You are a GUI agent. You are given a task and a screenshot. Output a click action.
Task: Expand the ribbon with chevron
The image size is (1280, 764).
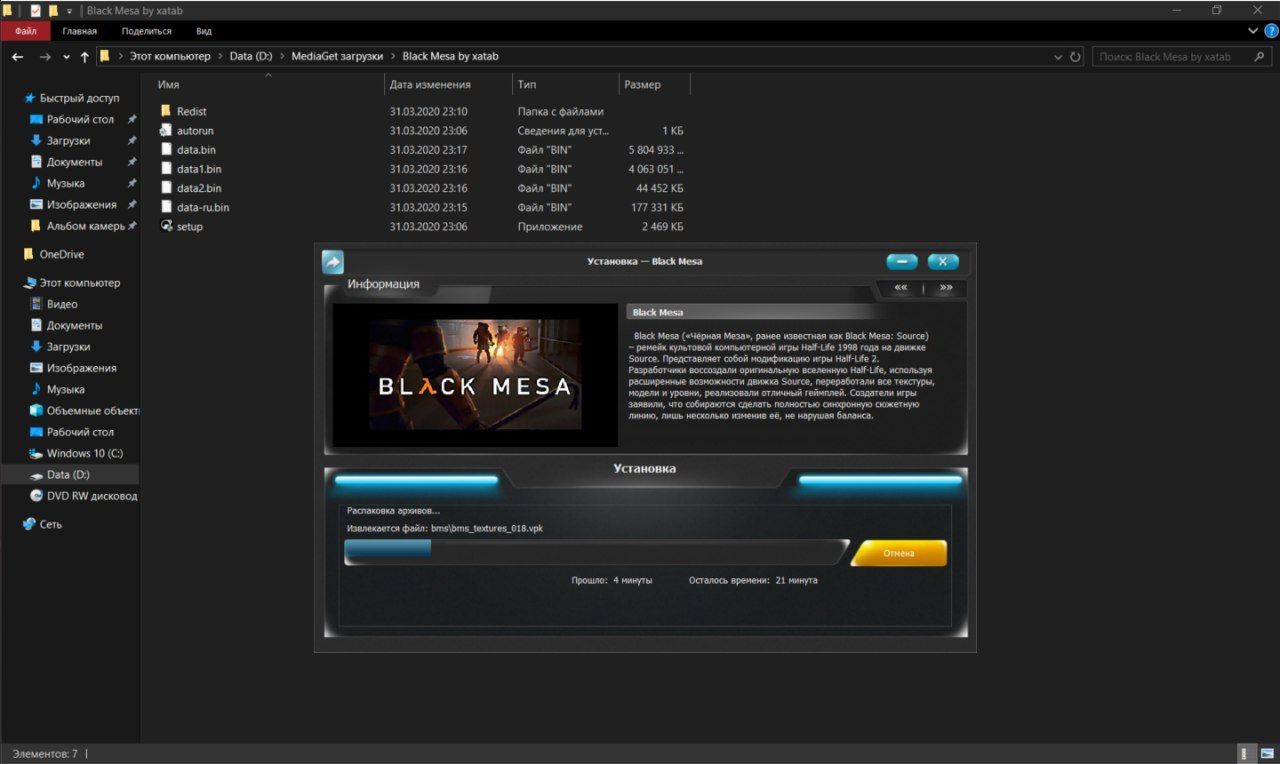(x=1253, y=31)
